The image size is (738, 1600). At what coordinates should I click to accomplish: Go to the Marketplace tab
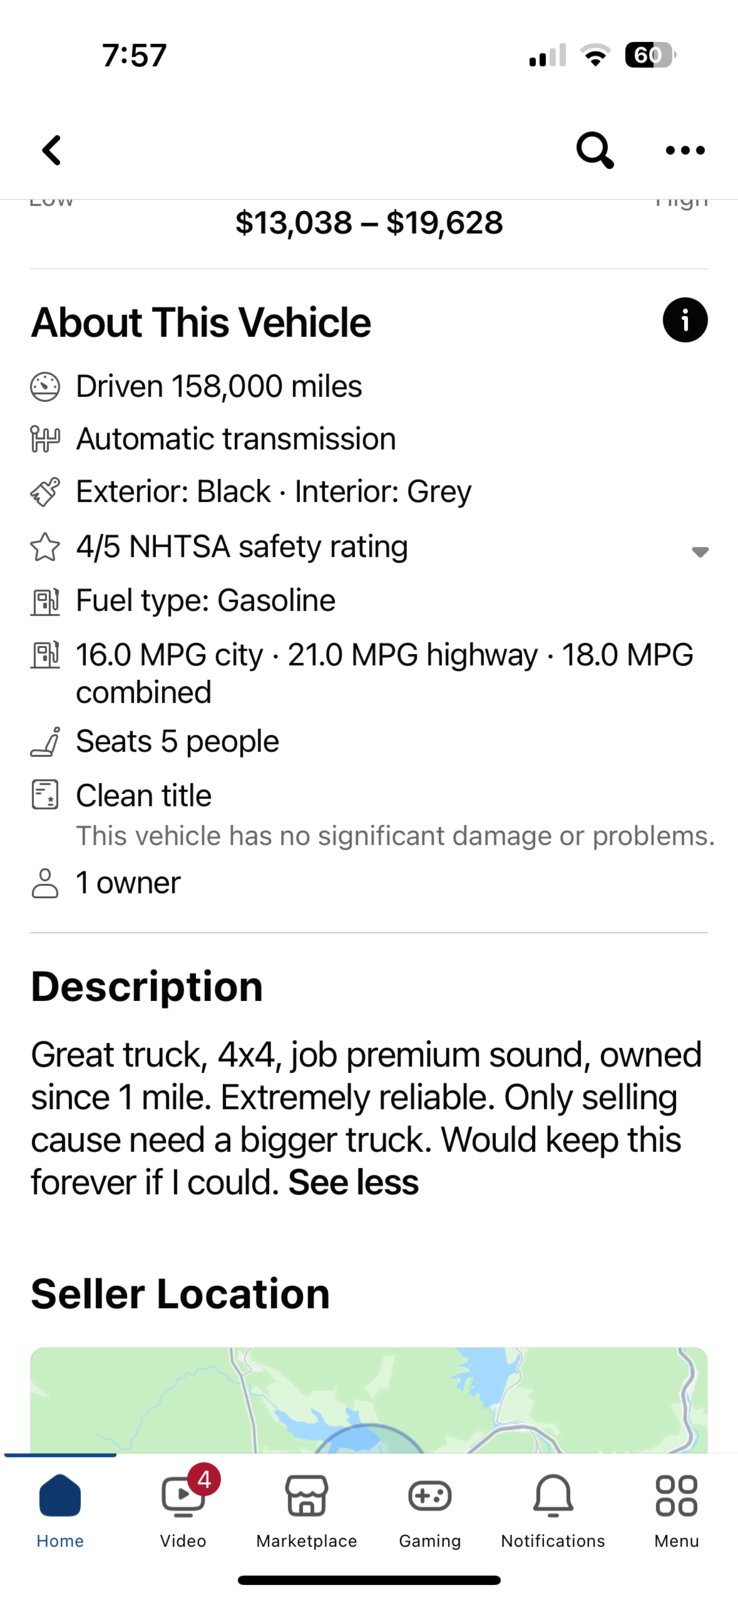point(307,1511)
